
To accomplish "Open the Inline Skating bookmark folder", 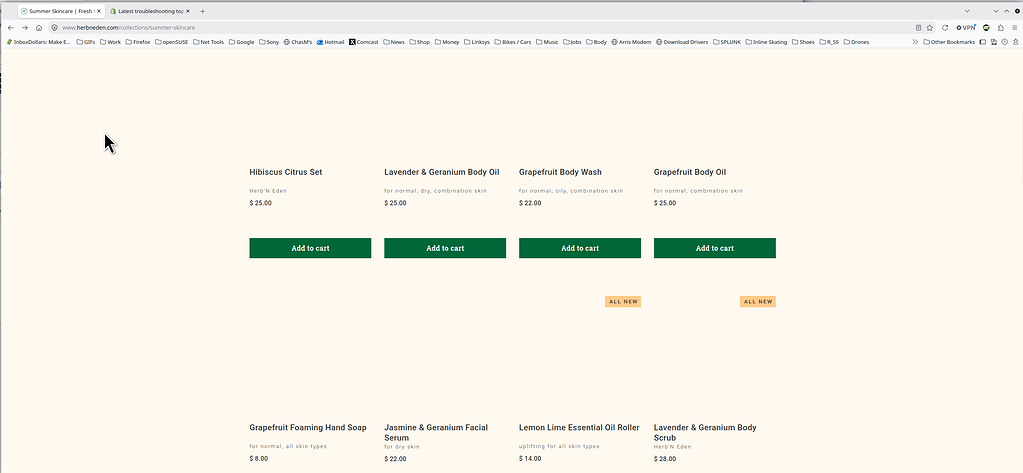I will point(767,42).
